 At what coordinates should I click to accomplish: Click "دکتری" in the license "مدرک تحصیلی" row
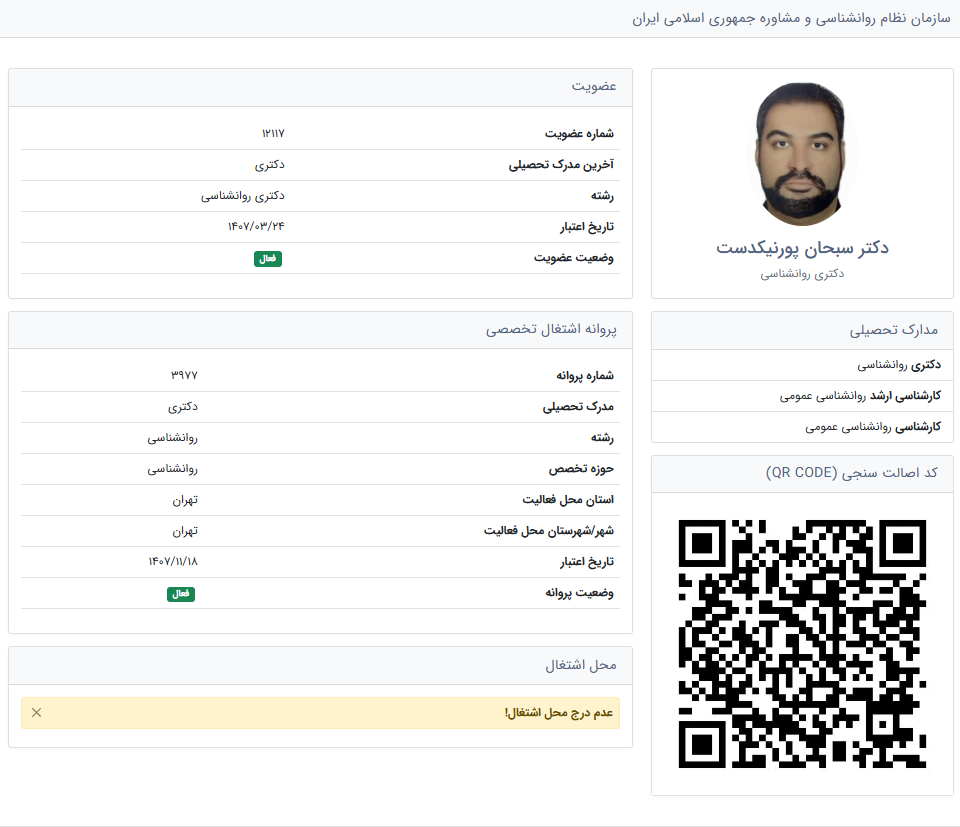tap(183, 406)
